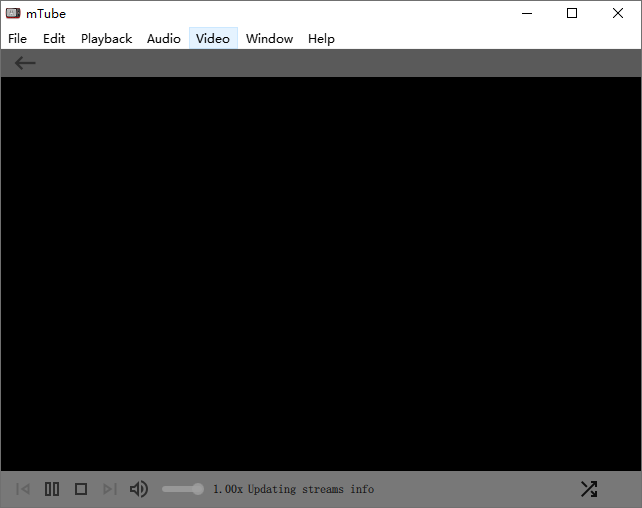Mute the volume speaker icon
642x508 pixels.
point(139,489)
